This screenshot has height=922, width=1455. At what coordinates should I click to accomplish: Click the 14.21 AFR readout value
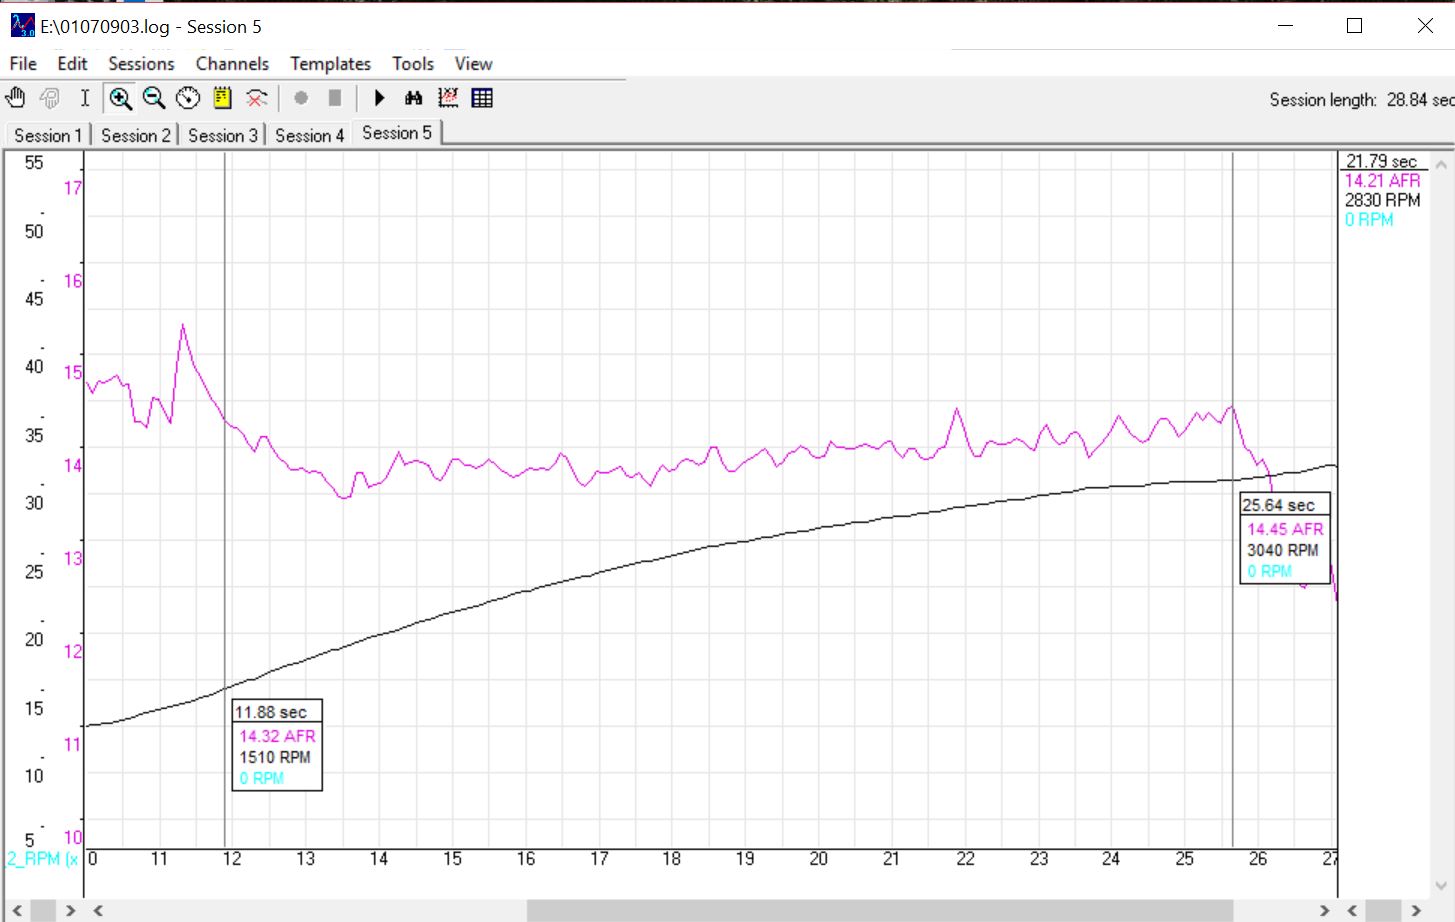[x=1382, y=181]
